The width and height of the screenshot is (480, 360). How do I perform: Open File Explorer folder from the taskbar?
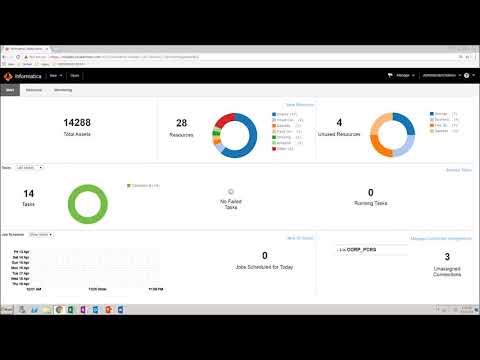[x=47, y=310]
